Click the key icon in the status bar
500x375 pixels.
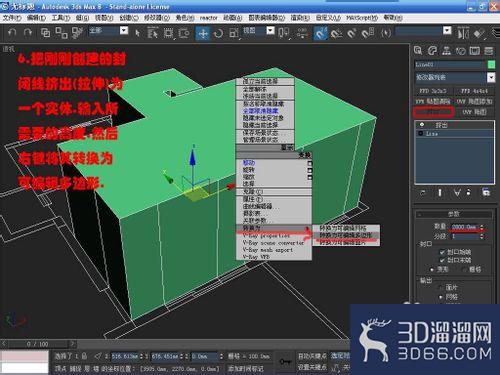pyautogui.click(x=285, y=361)
